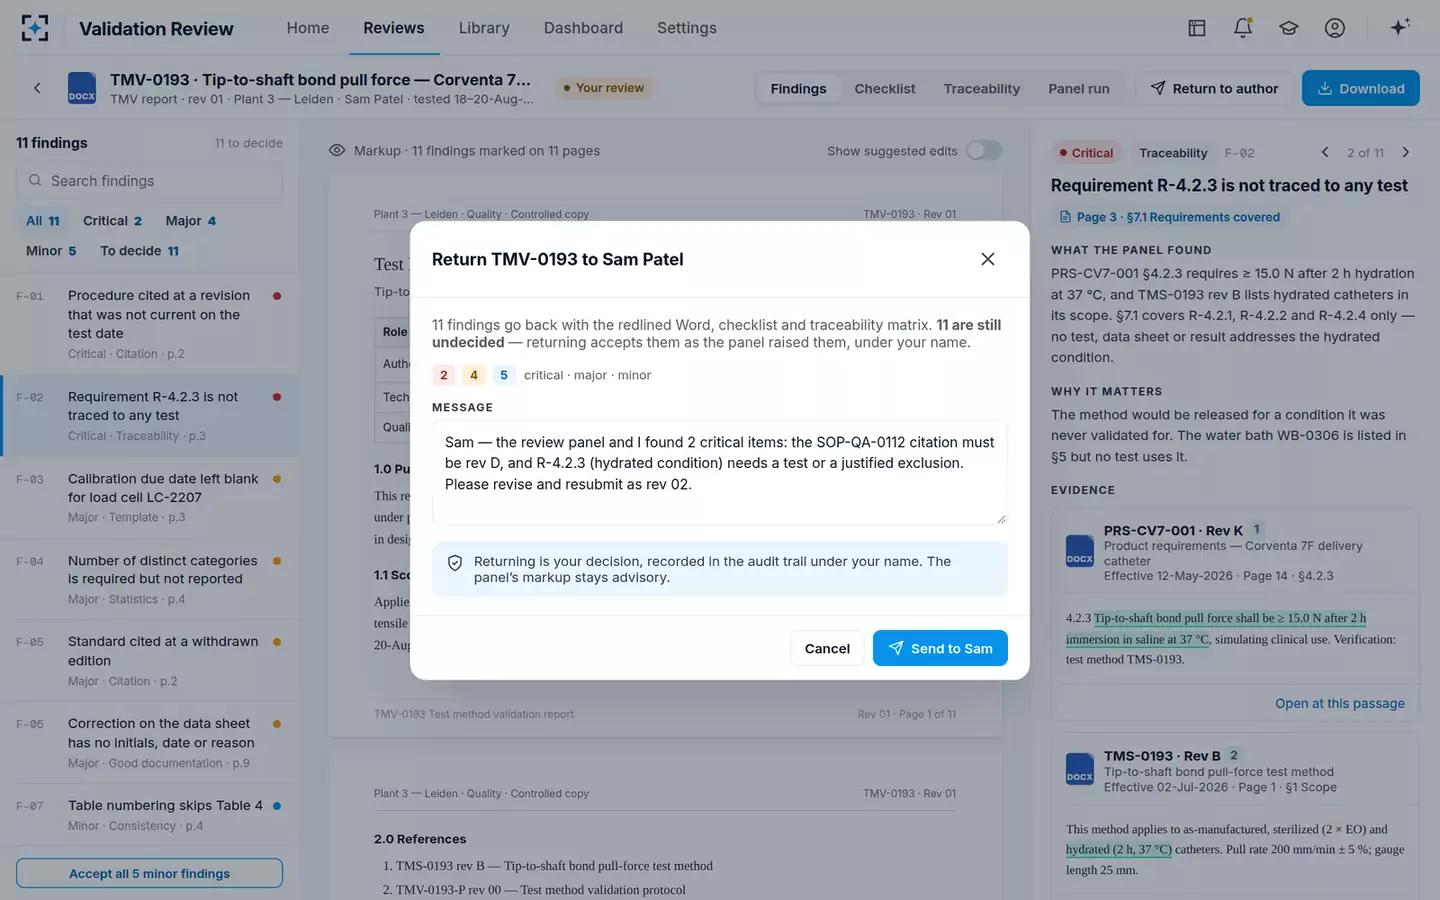Click the 2 of 11 finding counter
The width and height of the screenshot is (1440, 900).
click(1365, 153)
